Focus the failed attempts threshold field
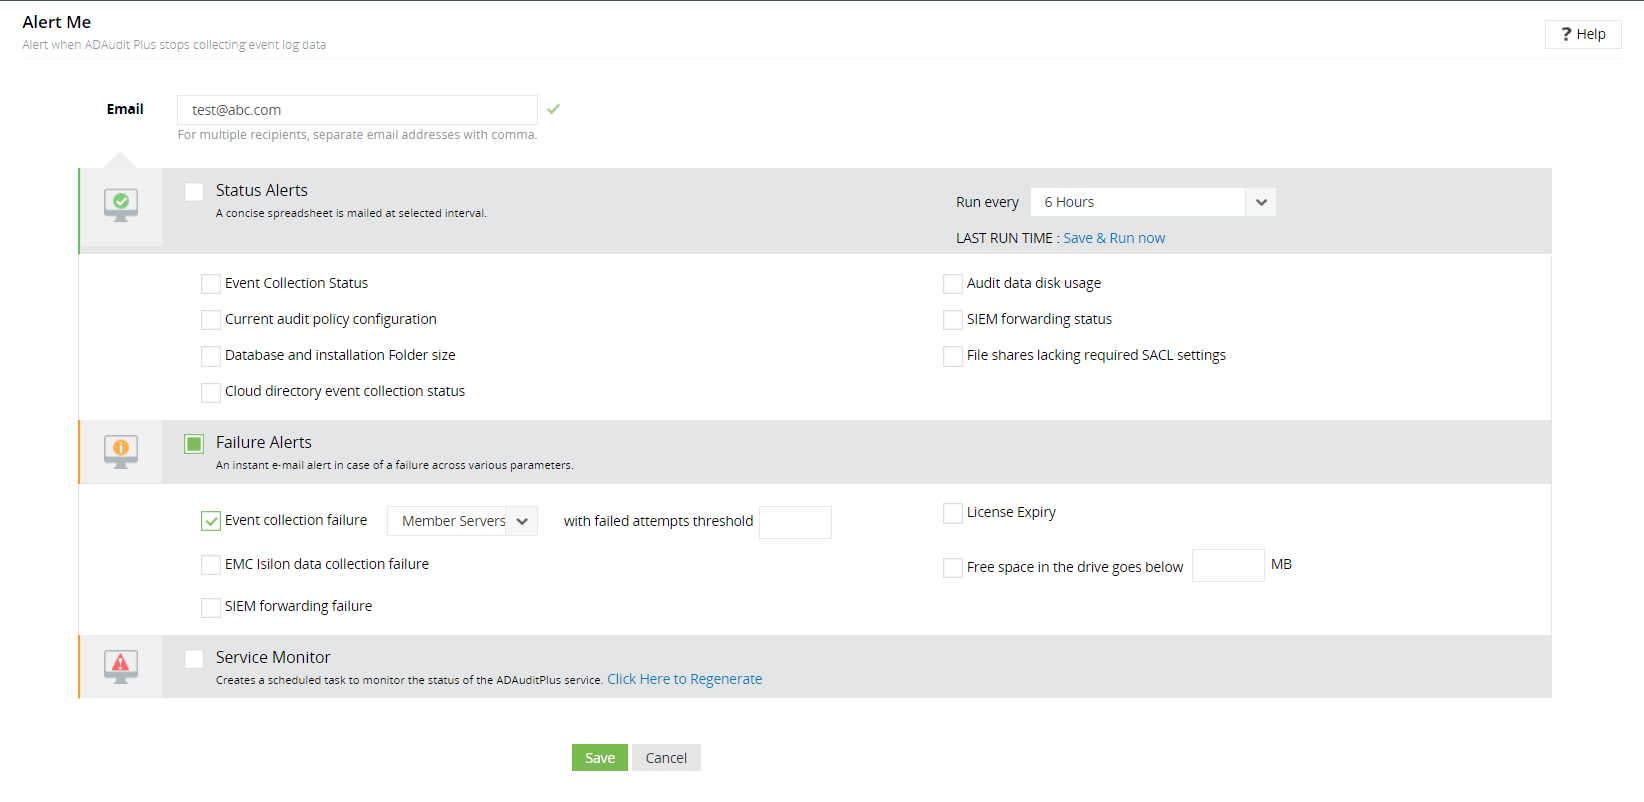The width and height of the screenshot is (1644, 802). pyautogui.click(x=795, y=522)
